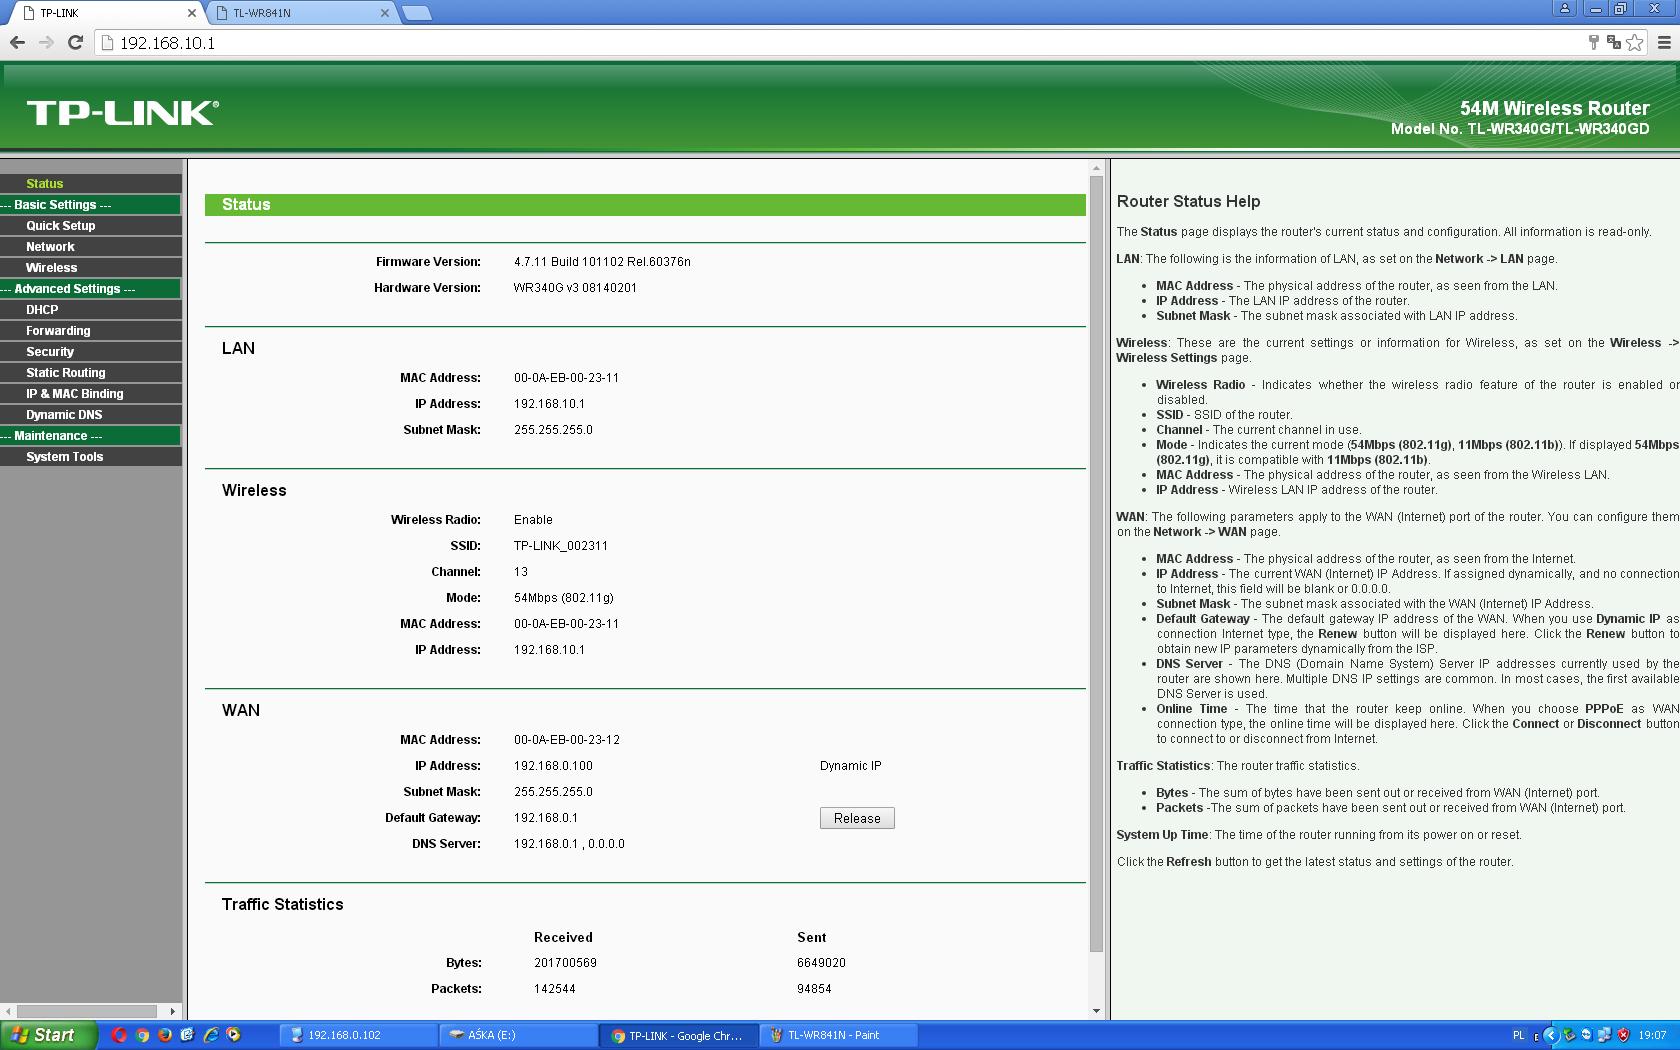1680x1050 pixels.
Task: Launch Opera from quick launch
Action: [119, 1035]
